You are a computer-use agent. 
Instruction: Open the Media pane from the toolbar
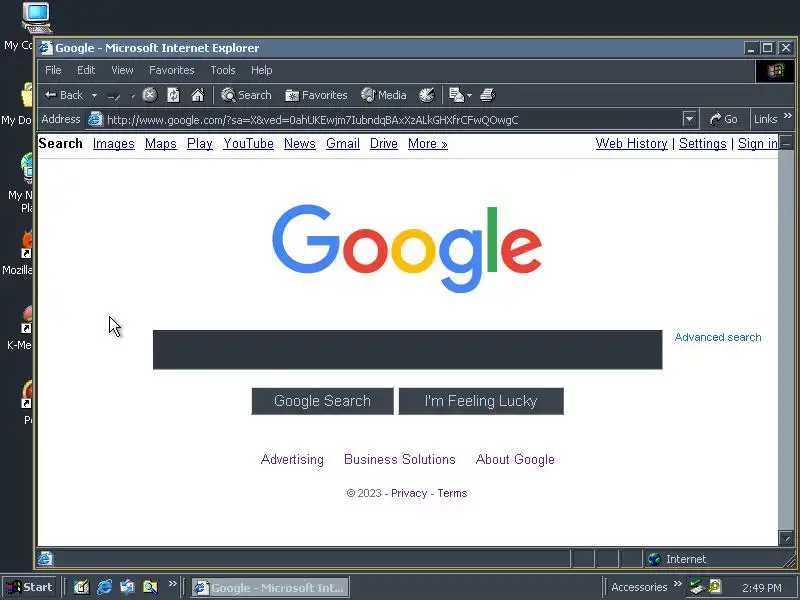point(384,95)
